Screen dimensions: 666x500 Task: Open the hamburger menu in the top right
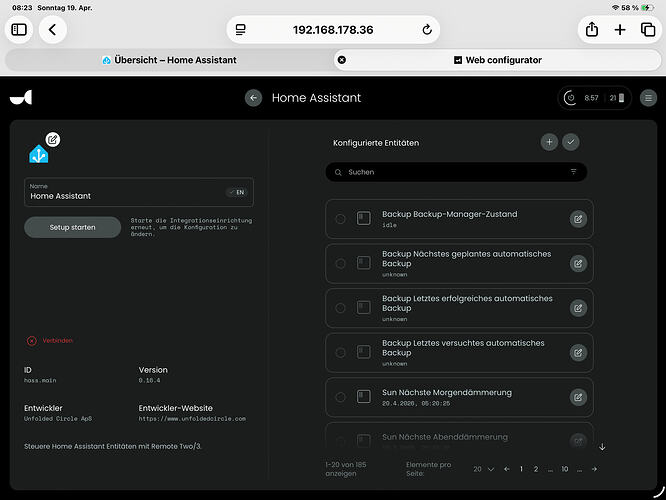648,98
